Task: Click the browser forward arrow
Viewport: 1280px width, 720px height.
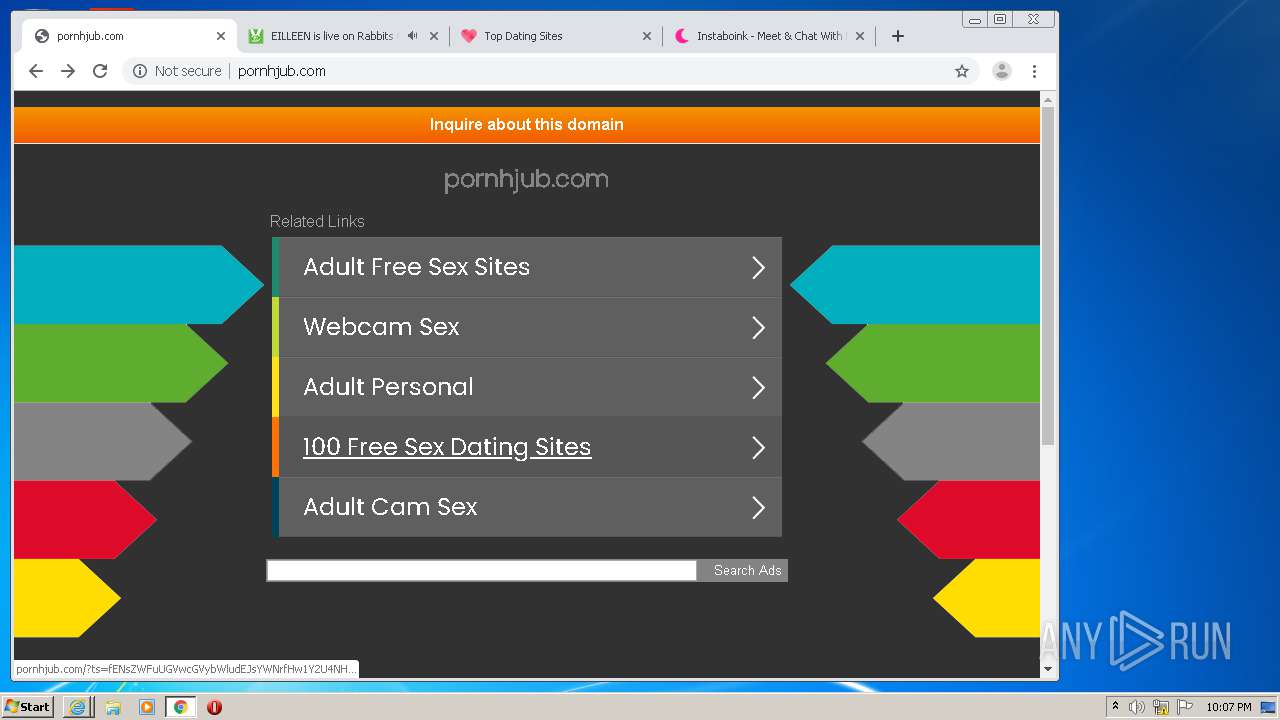Action: click(68, 71)
